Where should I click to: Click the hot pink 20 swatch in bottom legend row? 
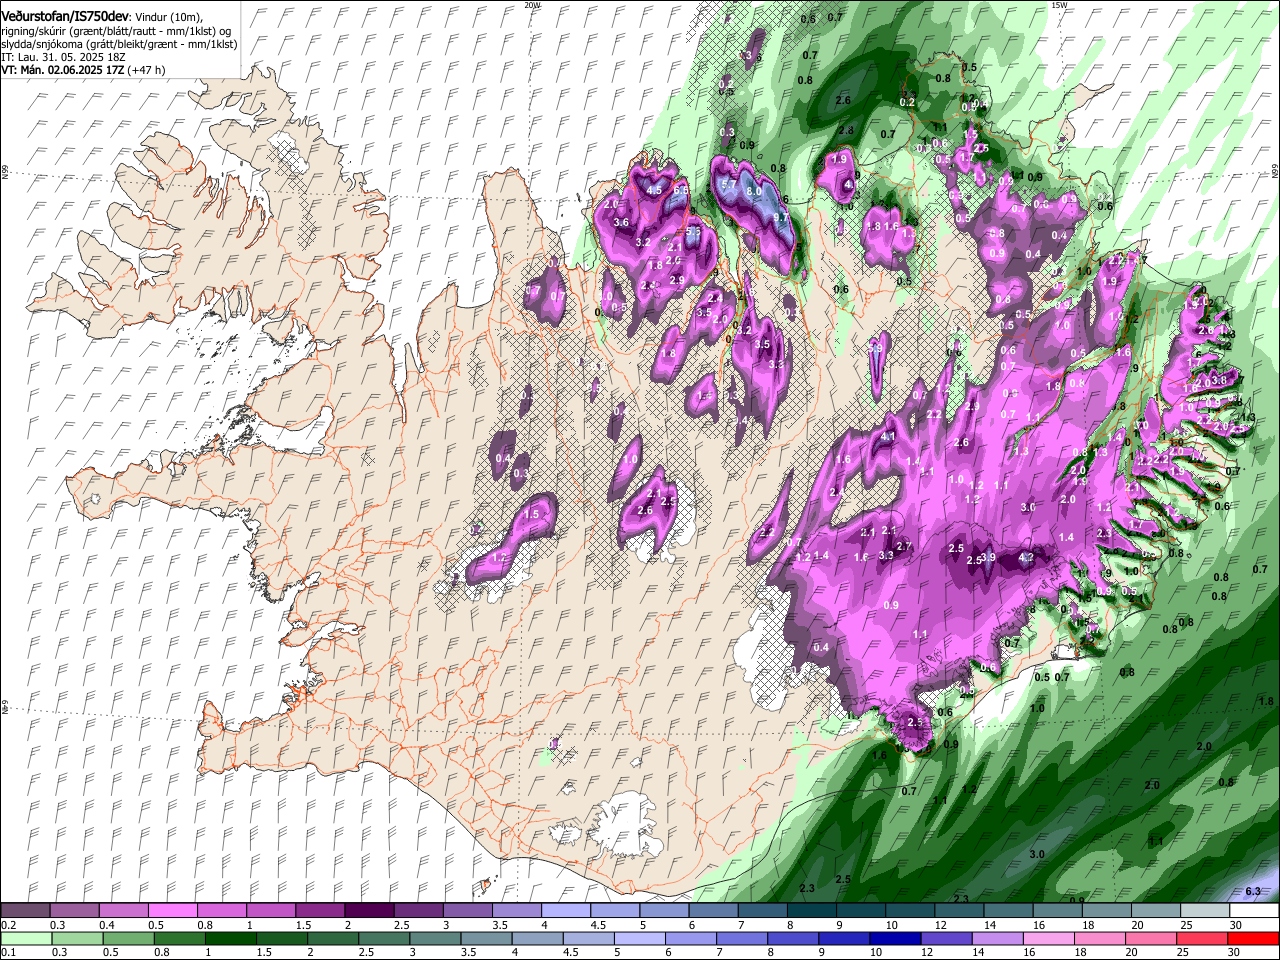point(1154,938)
